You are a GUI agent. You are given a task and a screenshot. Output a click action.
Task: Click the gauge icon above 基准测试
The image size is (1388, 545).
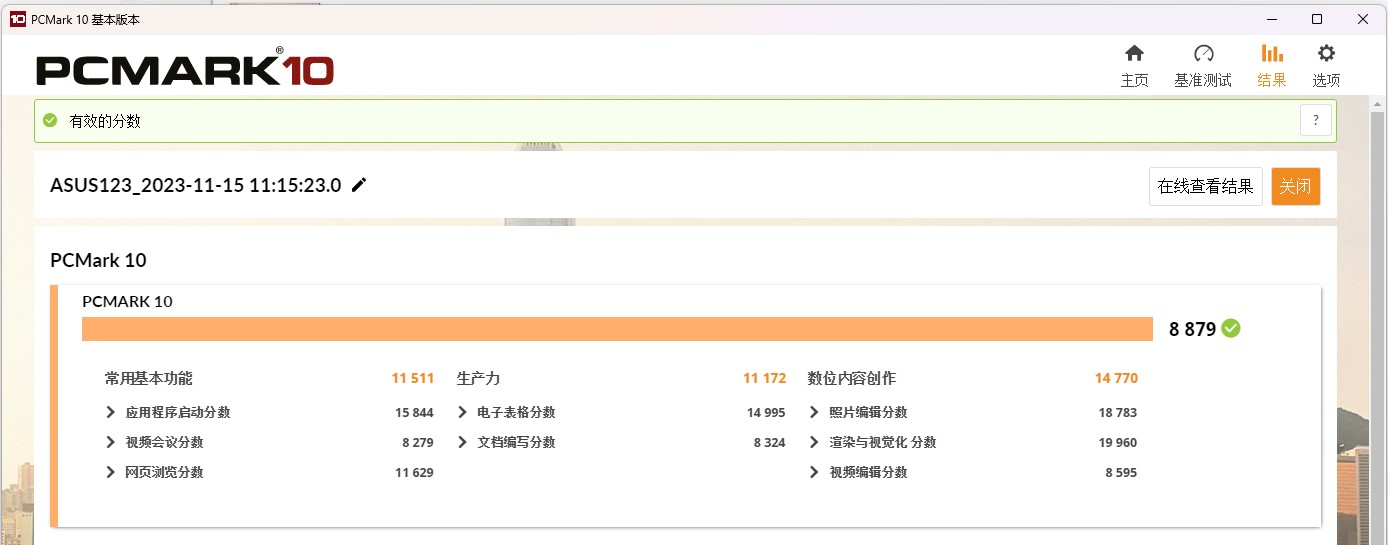point(1203,53)
